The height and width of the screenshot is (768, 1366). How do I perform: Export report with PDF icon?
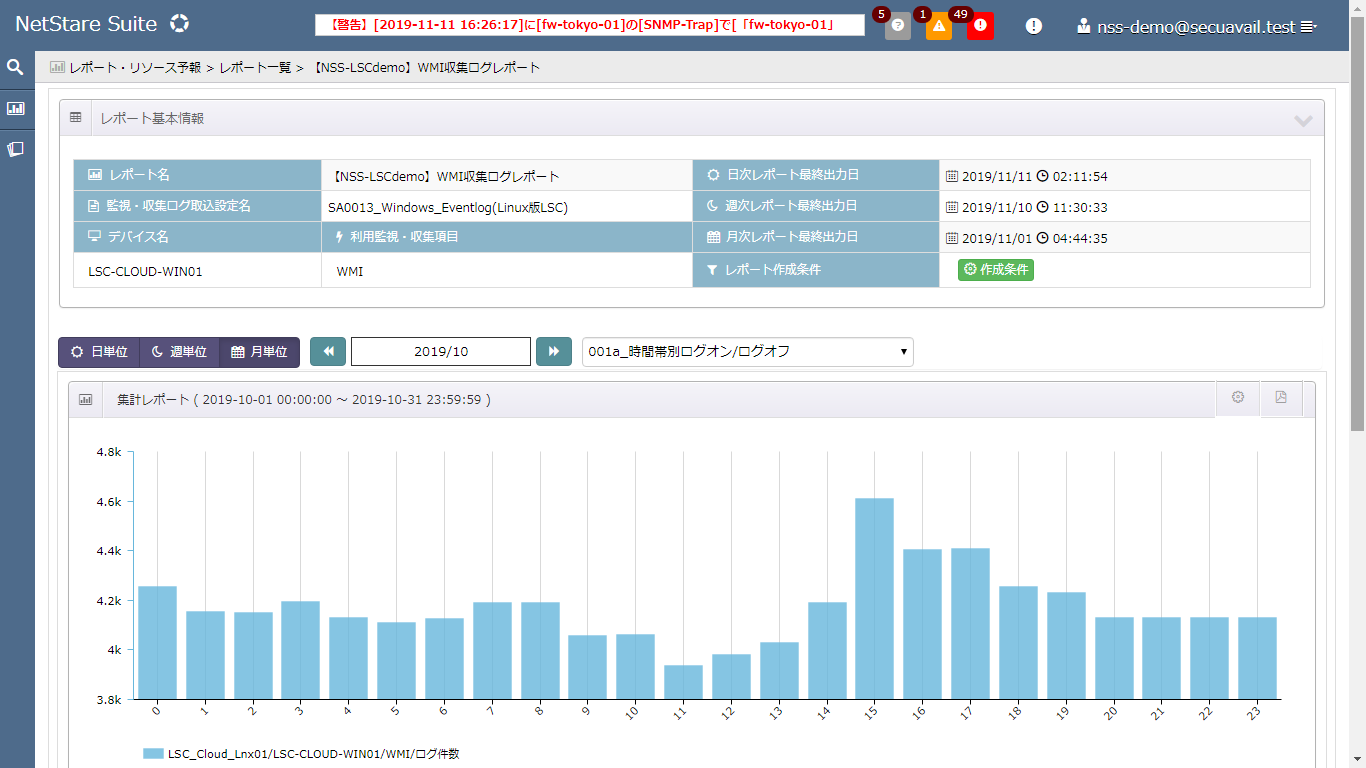(1281, 398)
